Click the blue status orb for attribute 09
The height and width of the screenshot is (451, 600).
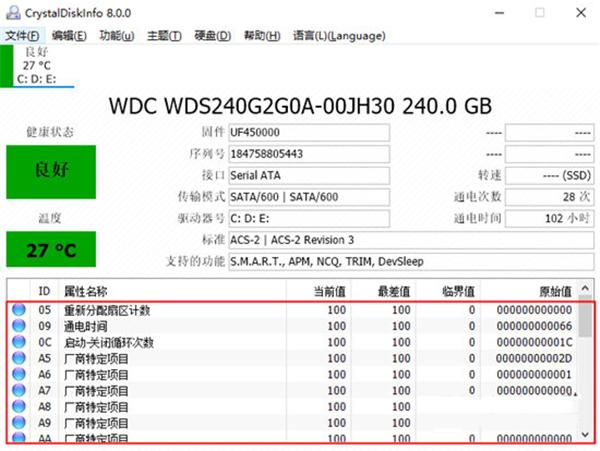[x=19, y=326]
